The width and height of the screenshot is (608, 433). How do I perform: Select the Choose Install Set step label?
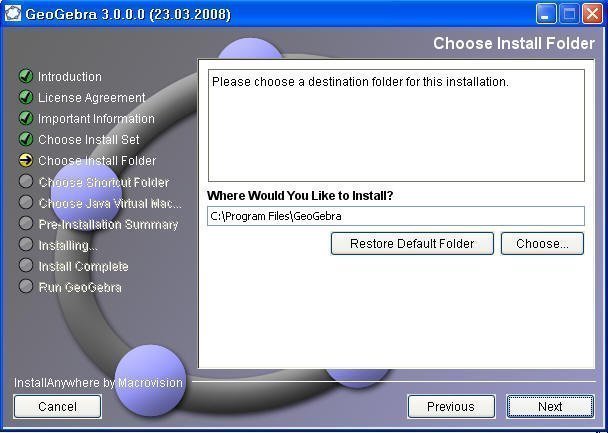click(88, 140)
